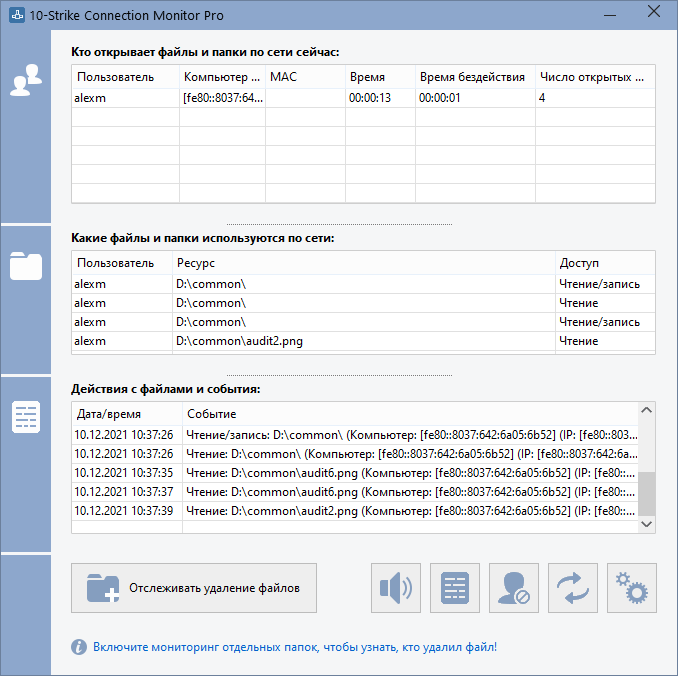This screenshot has width=678, height=676.
Task: Open the event log sidebar icon
Action: click(x=26, y=417)
